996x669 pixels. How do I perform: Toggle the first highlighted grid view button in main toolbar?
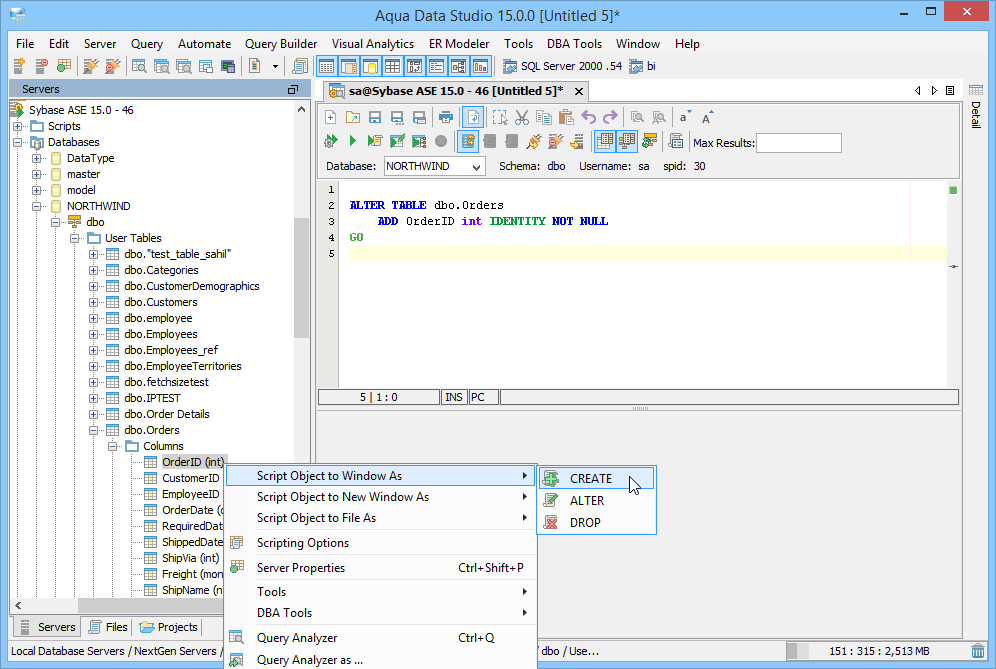point(326,66)
